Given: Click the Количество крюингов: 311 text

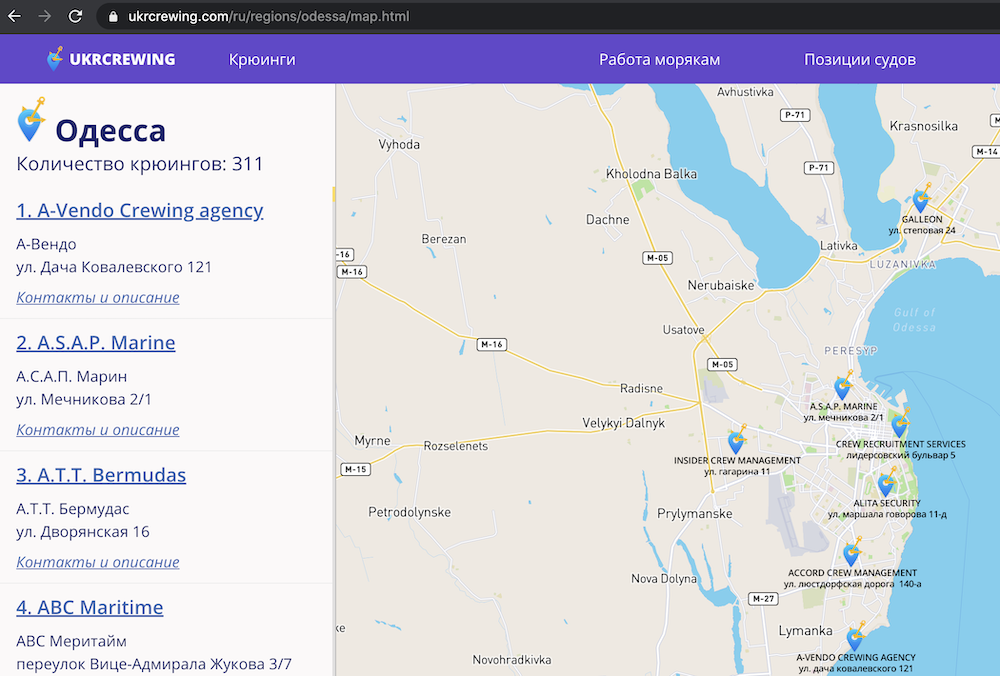Looking at the screenshot, I should click(140, 164).
